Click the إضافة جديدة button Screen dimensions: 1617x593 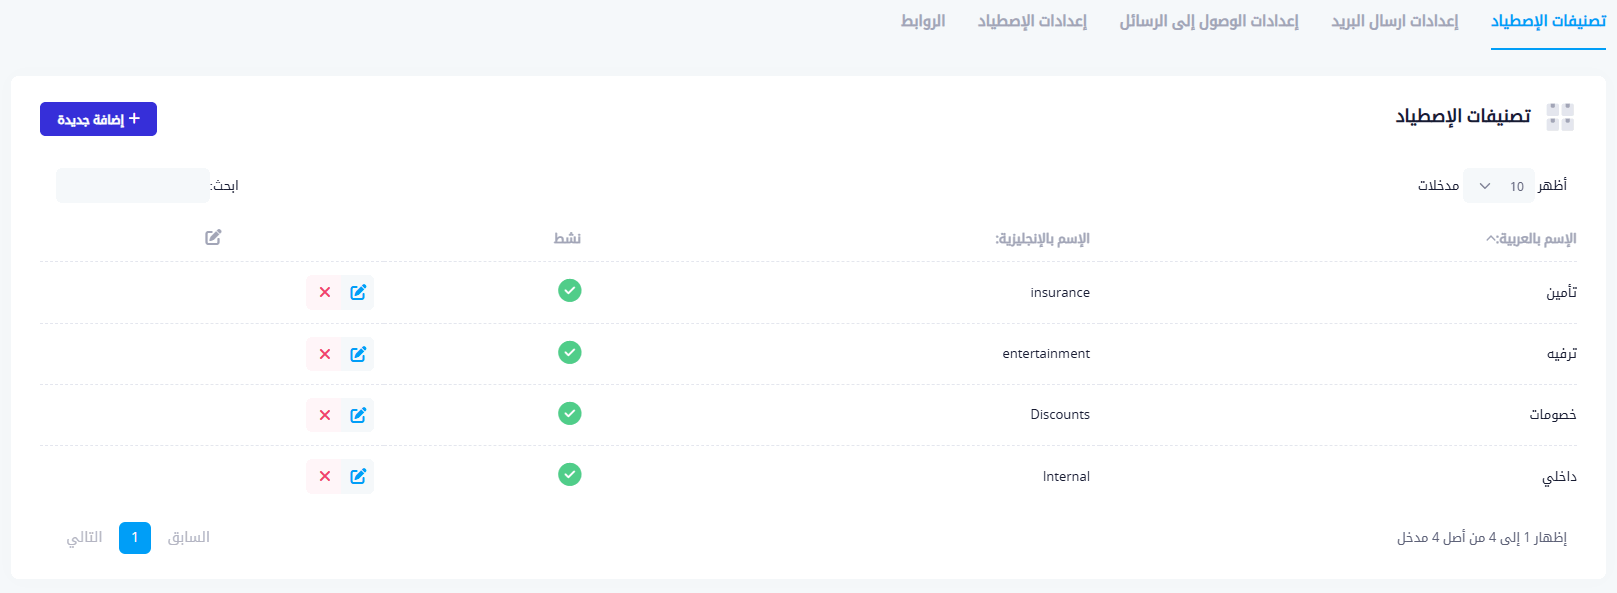[98, 119]
